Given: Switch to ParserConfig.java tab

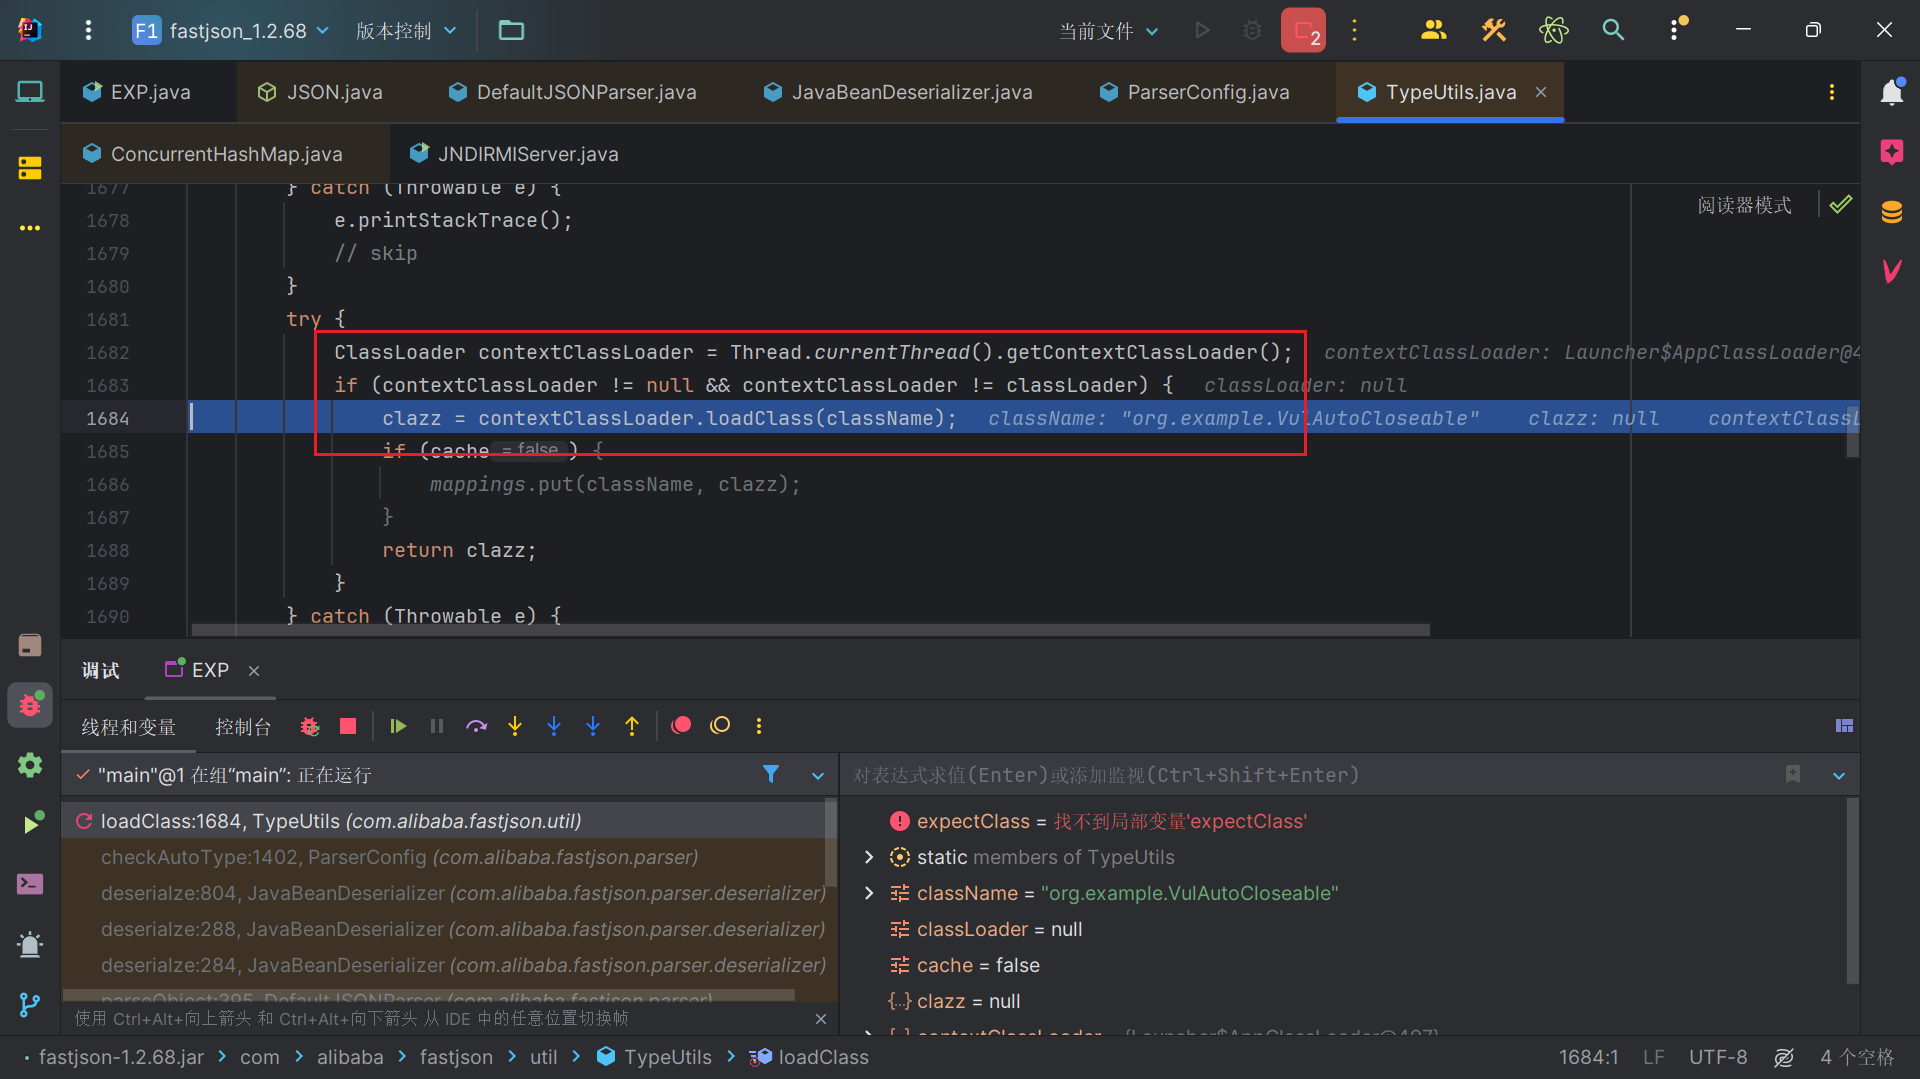Looking at the screenshot, I should coord(1194,92).
